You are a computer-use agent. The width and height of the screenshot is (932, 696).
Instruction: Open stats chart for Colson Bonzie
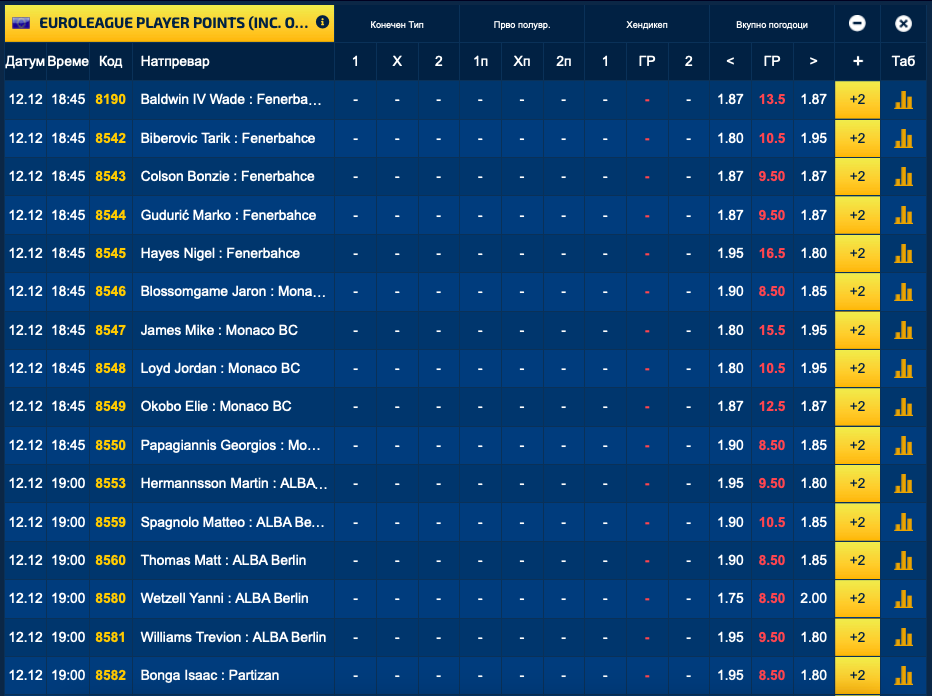(903, 177)
